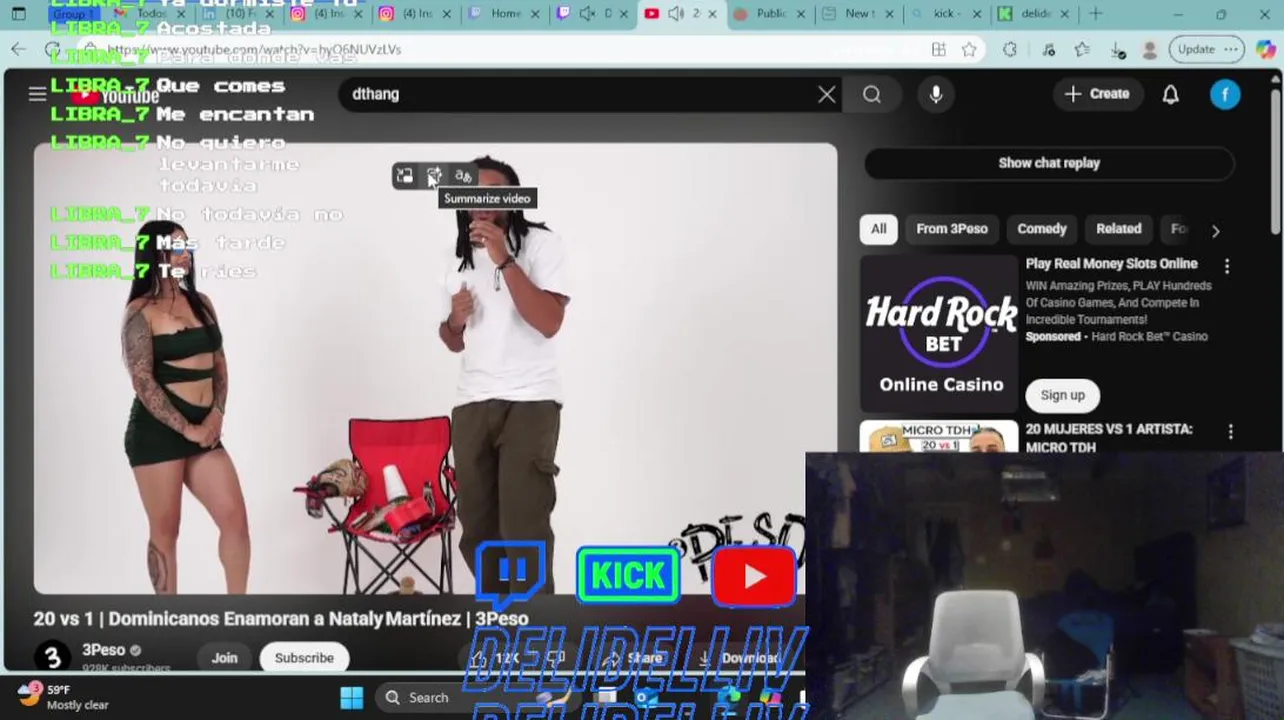
Task: Open YouTube notifications bell
Action: coord(1170,94)
